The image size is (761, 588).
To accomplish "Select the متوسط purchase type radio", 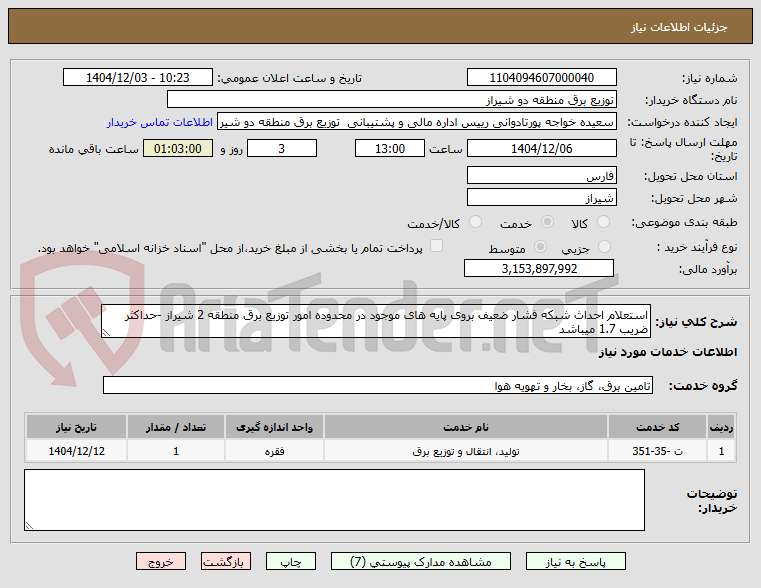I will click(x=540, y=247).
